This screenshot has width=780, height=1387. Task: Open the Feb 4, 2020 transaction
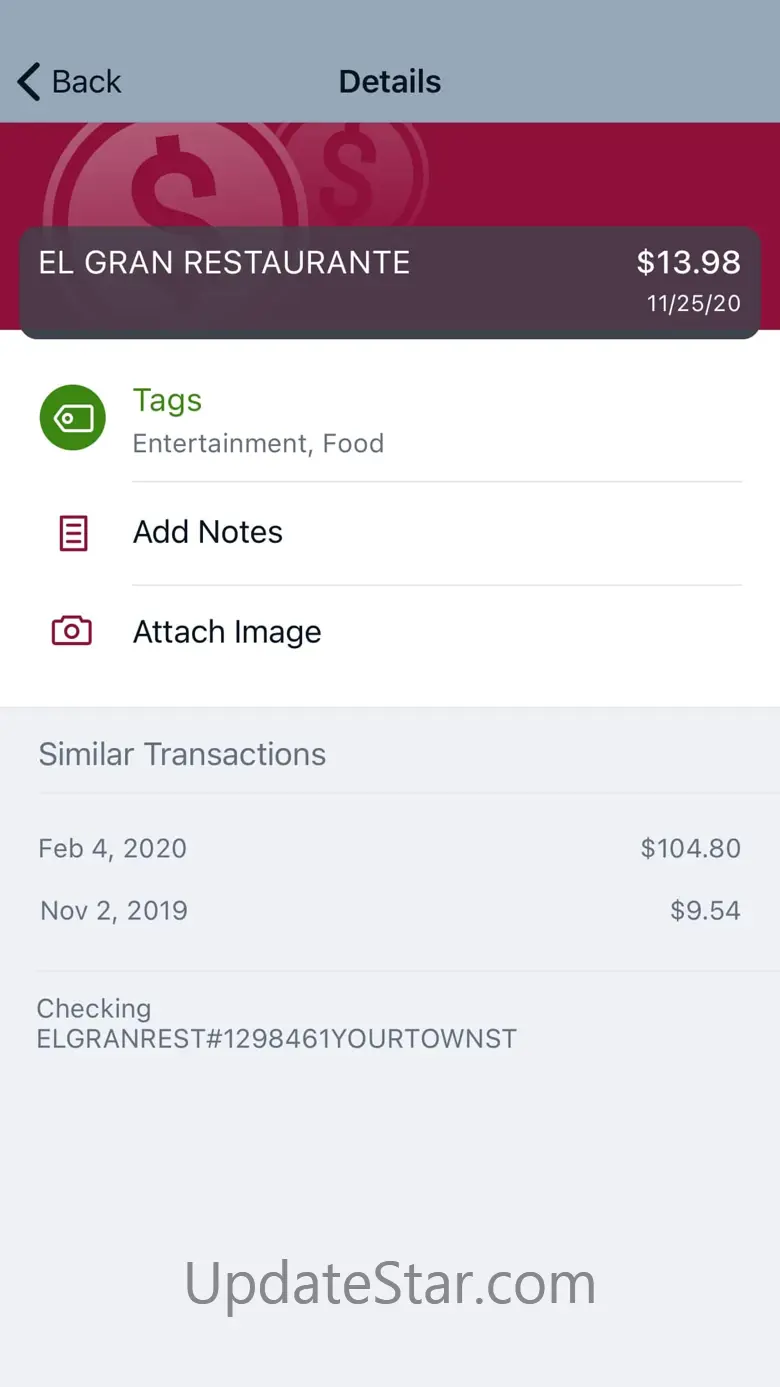tap(112, 849)
